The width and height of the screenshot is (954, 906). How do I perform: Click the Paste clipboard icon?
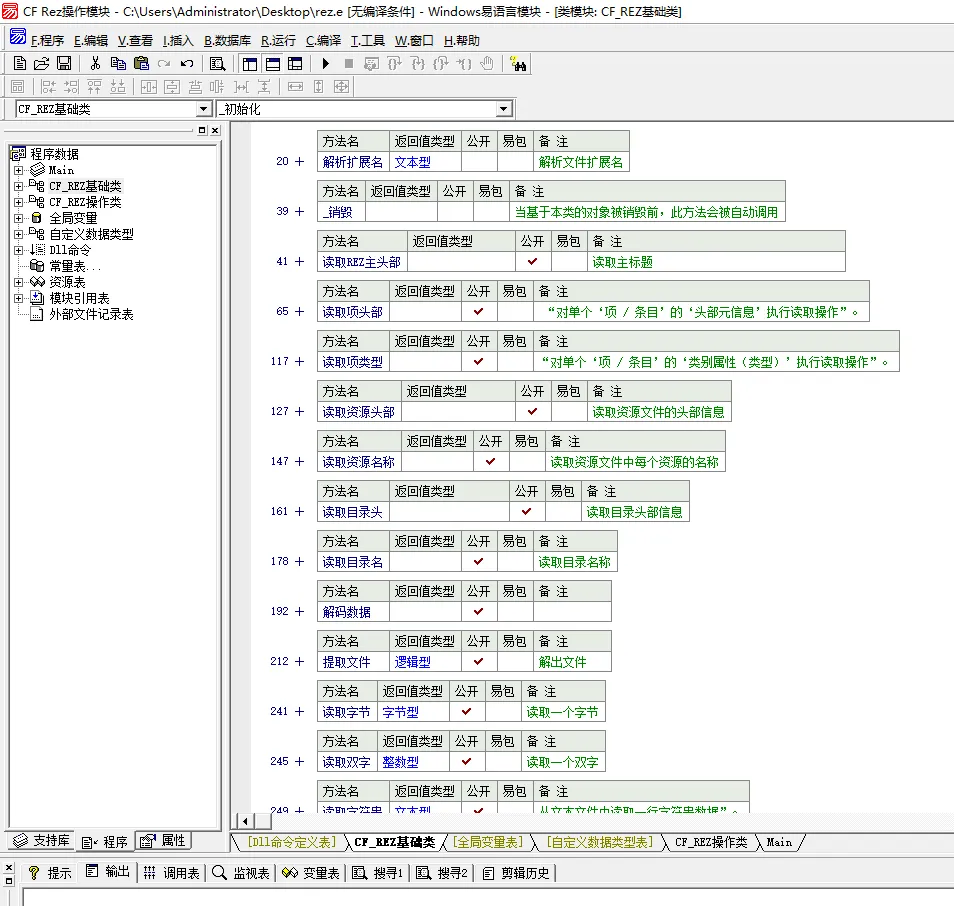(x=141, y=64)
